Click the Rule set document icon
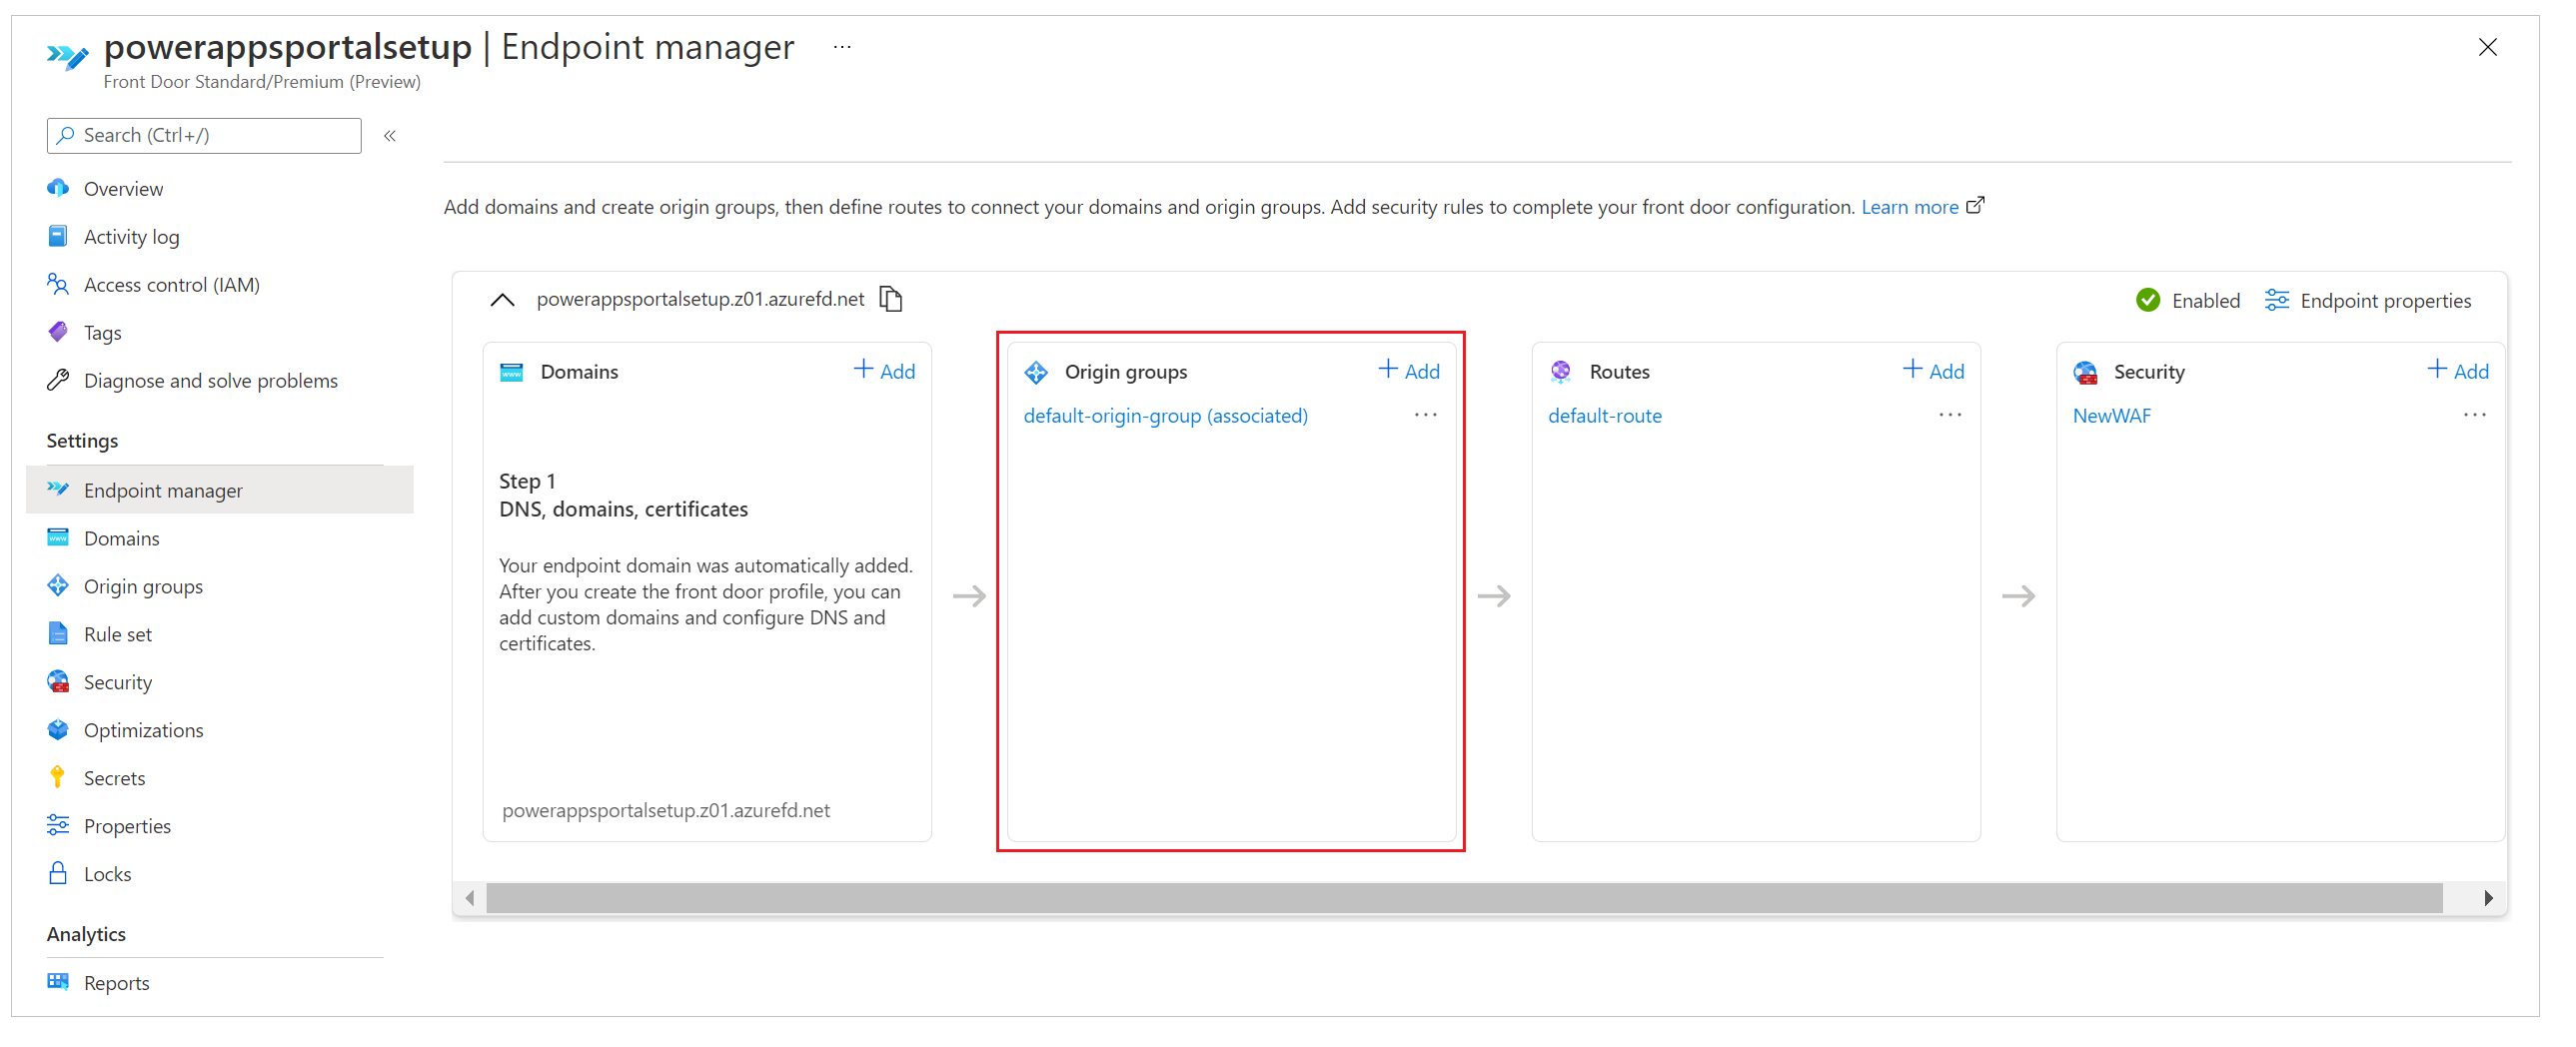Viewport: 2576px width, 1047px height. (58, 634)
